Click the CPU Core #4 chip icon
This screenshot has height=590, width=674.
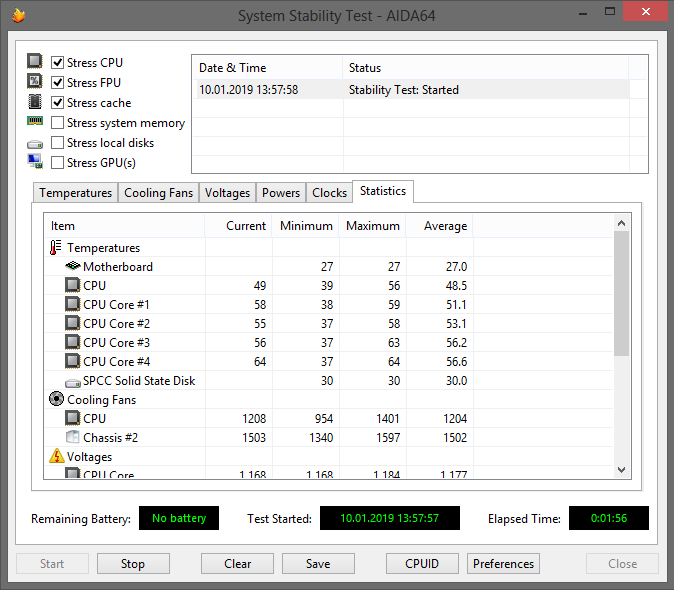73,361
